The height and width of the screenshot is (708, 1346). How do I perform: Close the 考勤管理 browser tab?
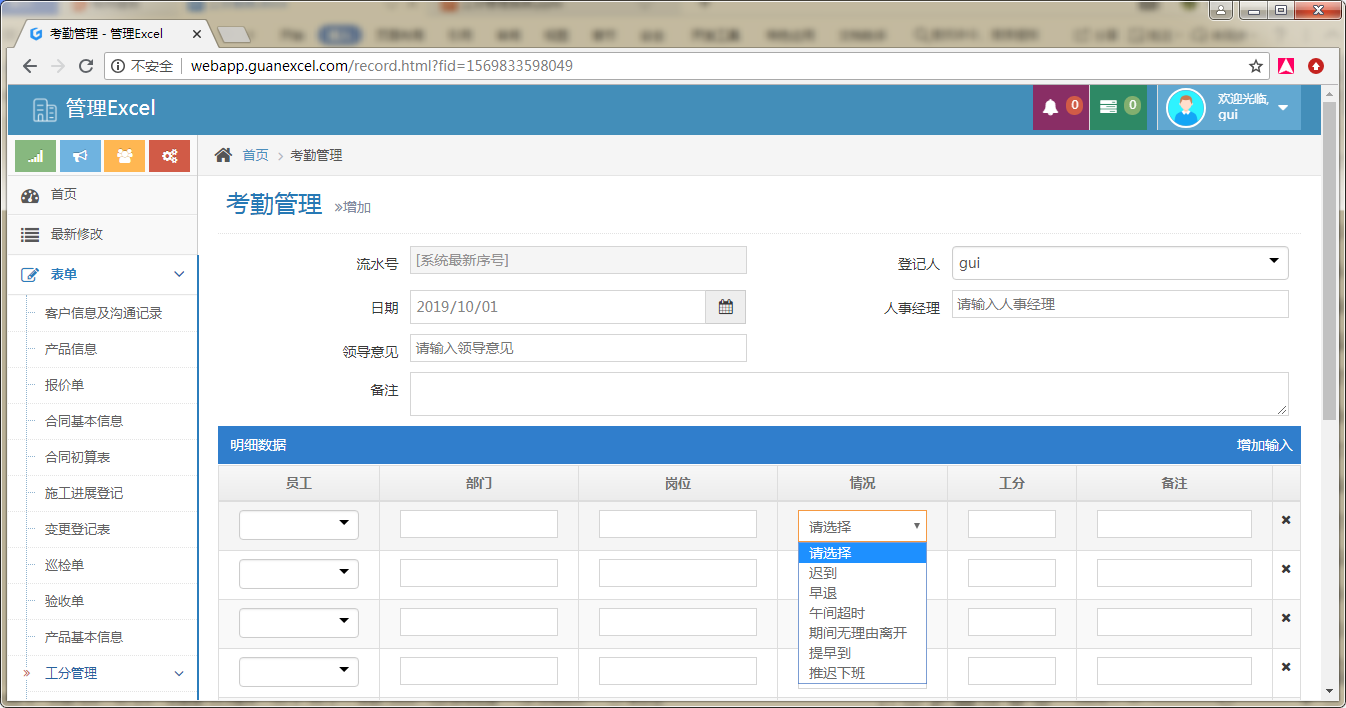click(197, 33)
